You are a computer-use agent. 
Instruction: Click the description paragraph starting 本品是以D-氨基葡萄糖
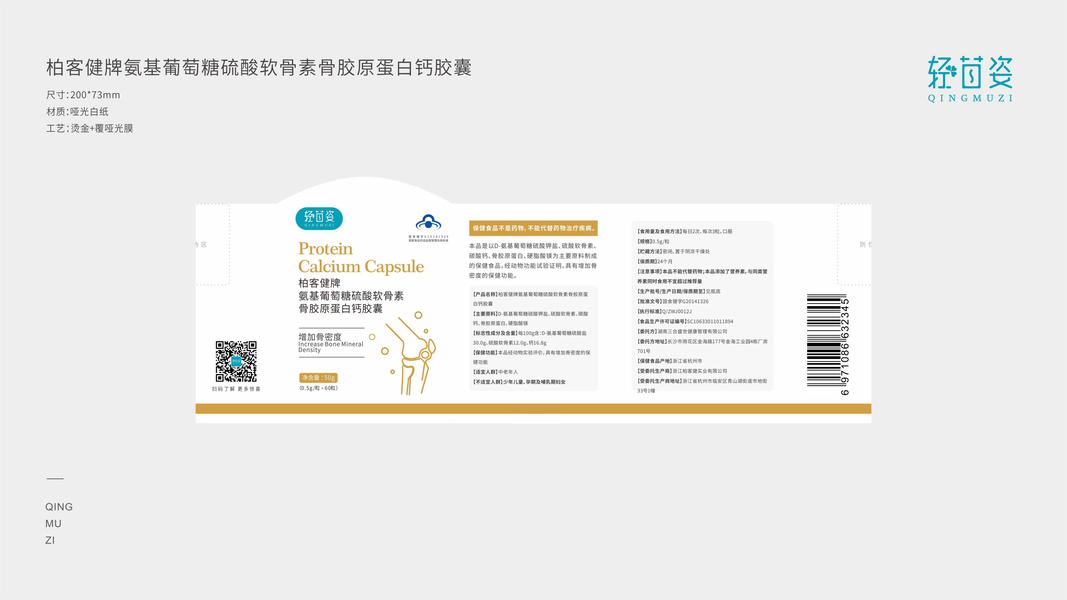click(x=533, y=261)
